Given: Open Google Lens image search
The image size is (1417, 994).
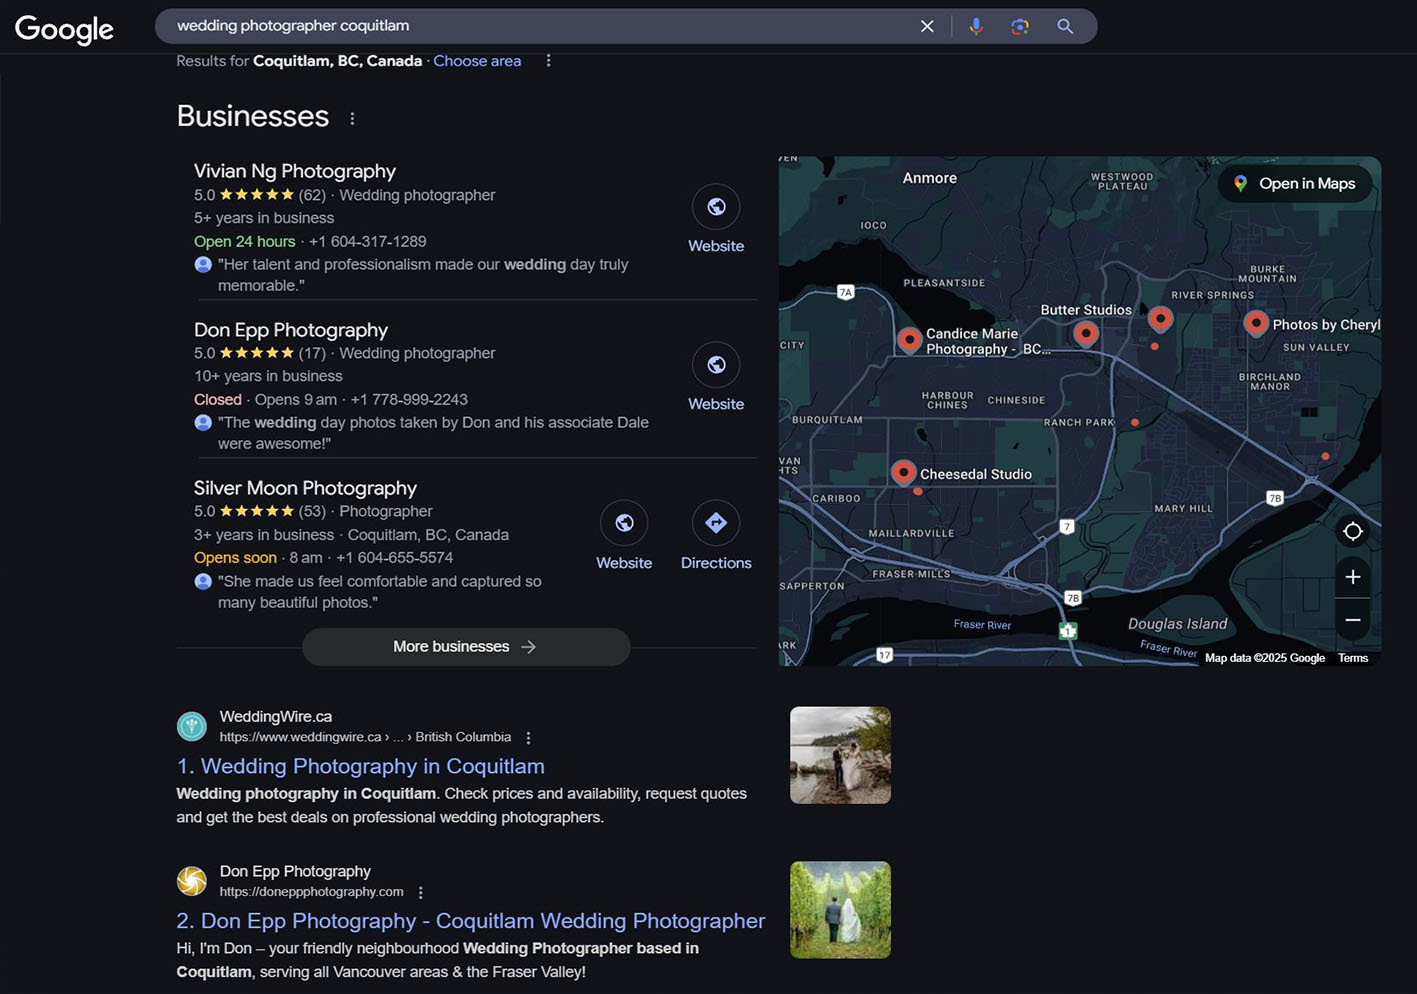Looking at the screenshot, I should point(1020,26).
